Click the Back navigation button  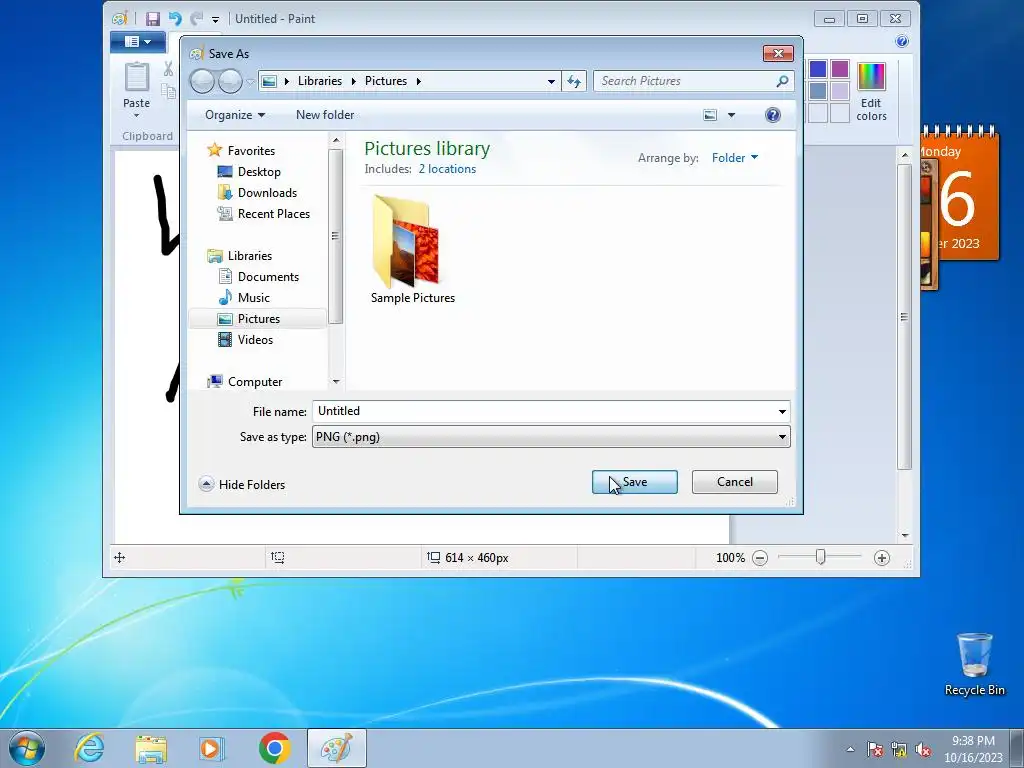(202, 82)
